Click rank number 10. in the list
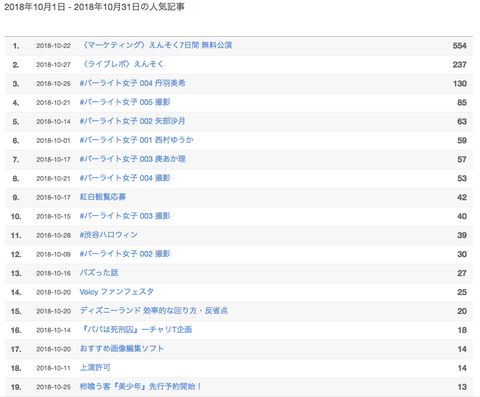Image resolution: width=480 pixels, height=397 pixels. point(16,217)
